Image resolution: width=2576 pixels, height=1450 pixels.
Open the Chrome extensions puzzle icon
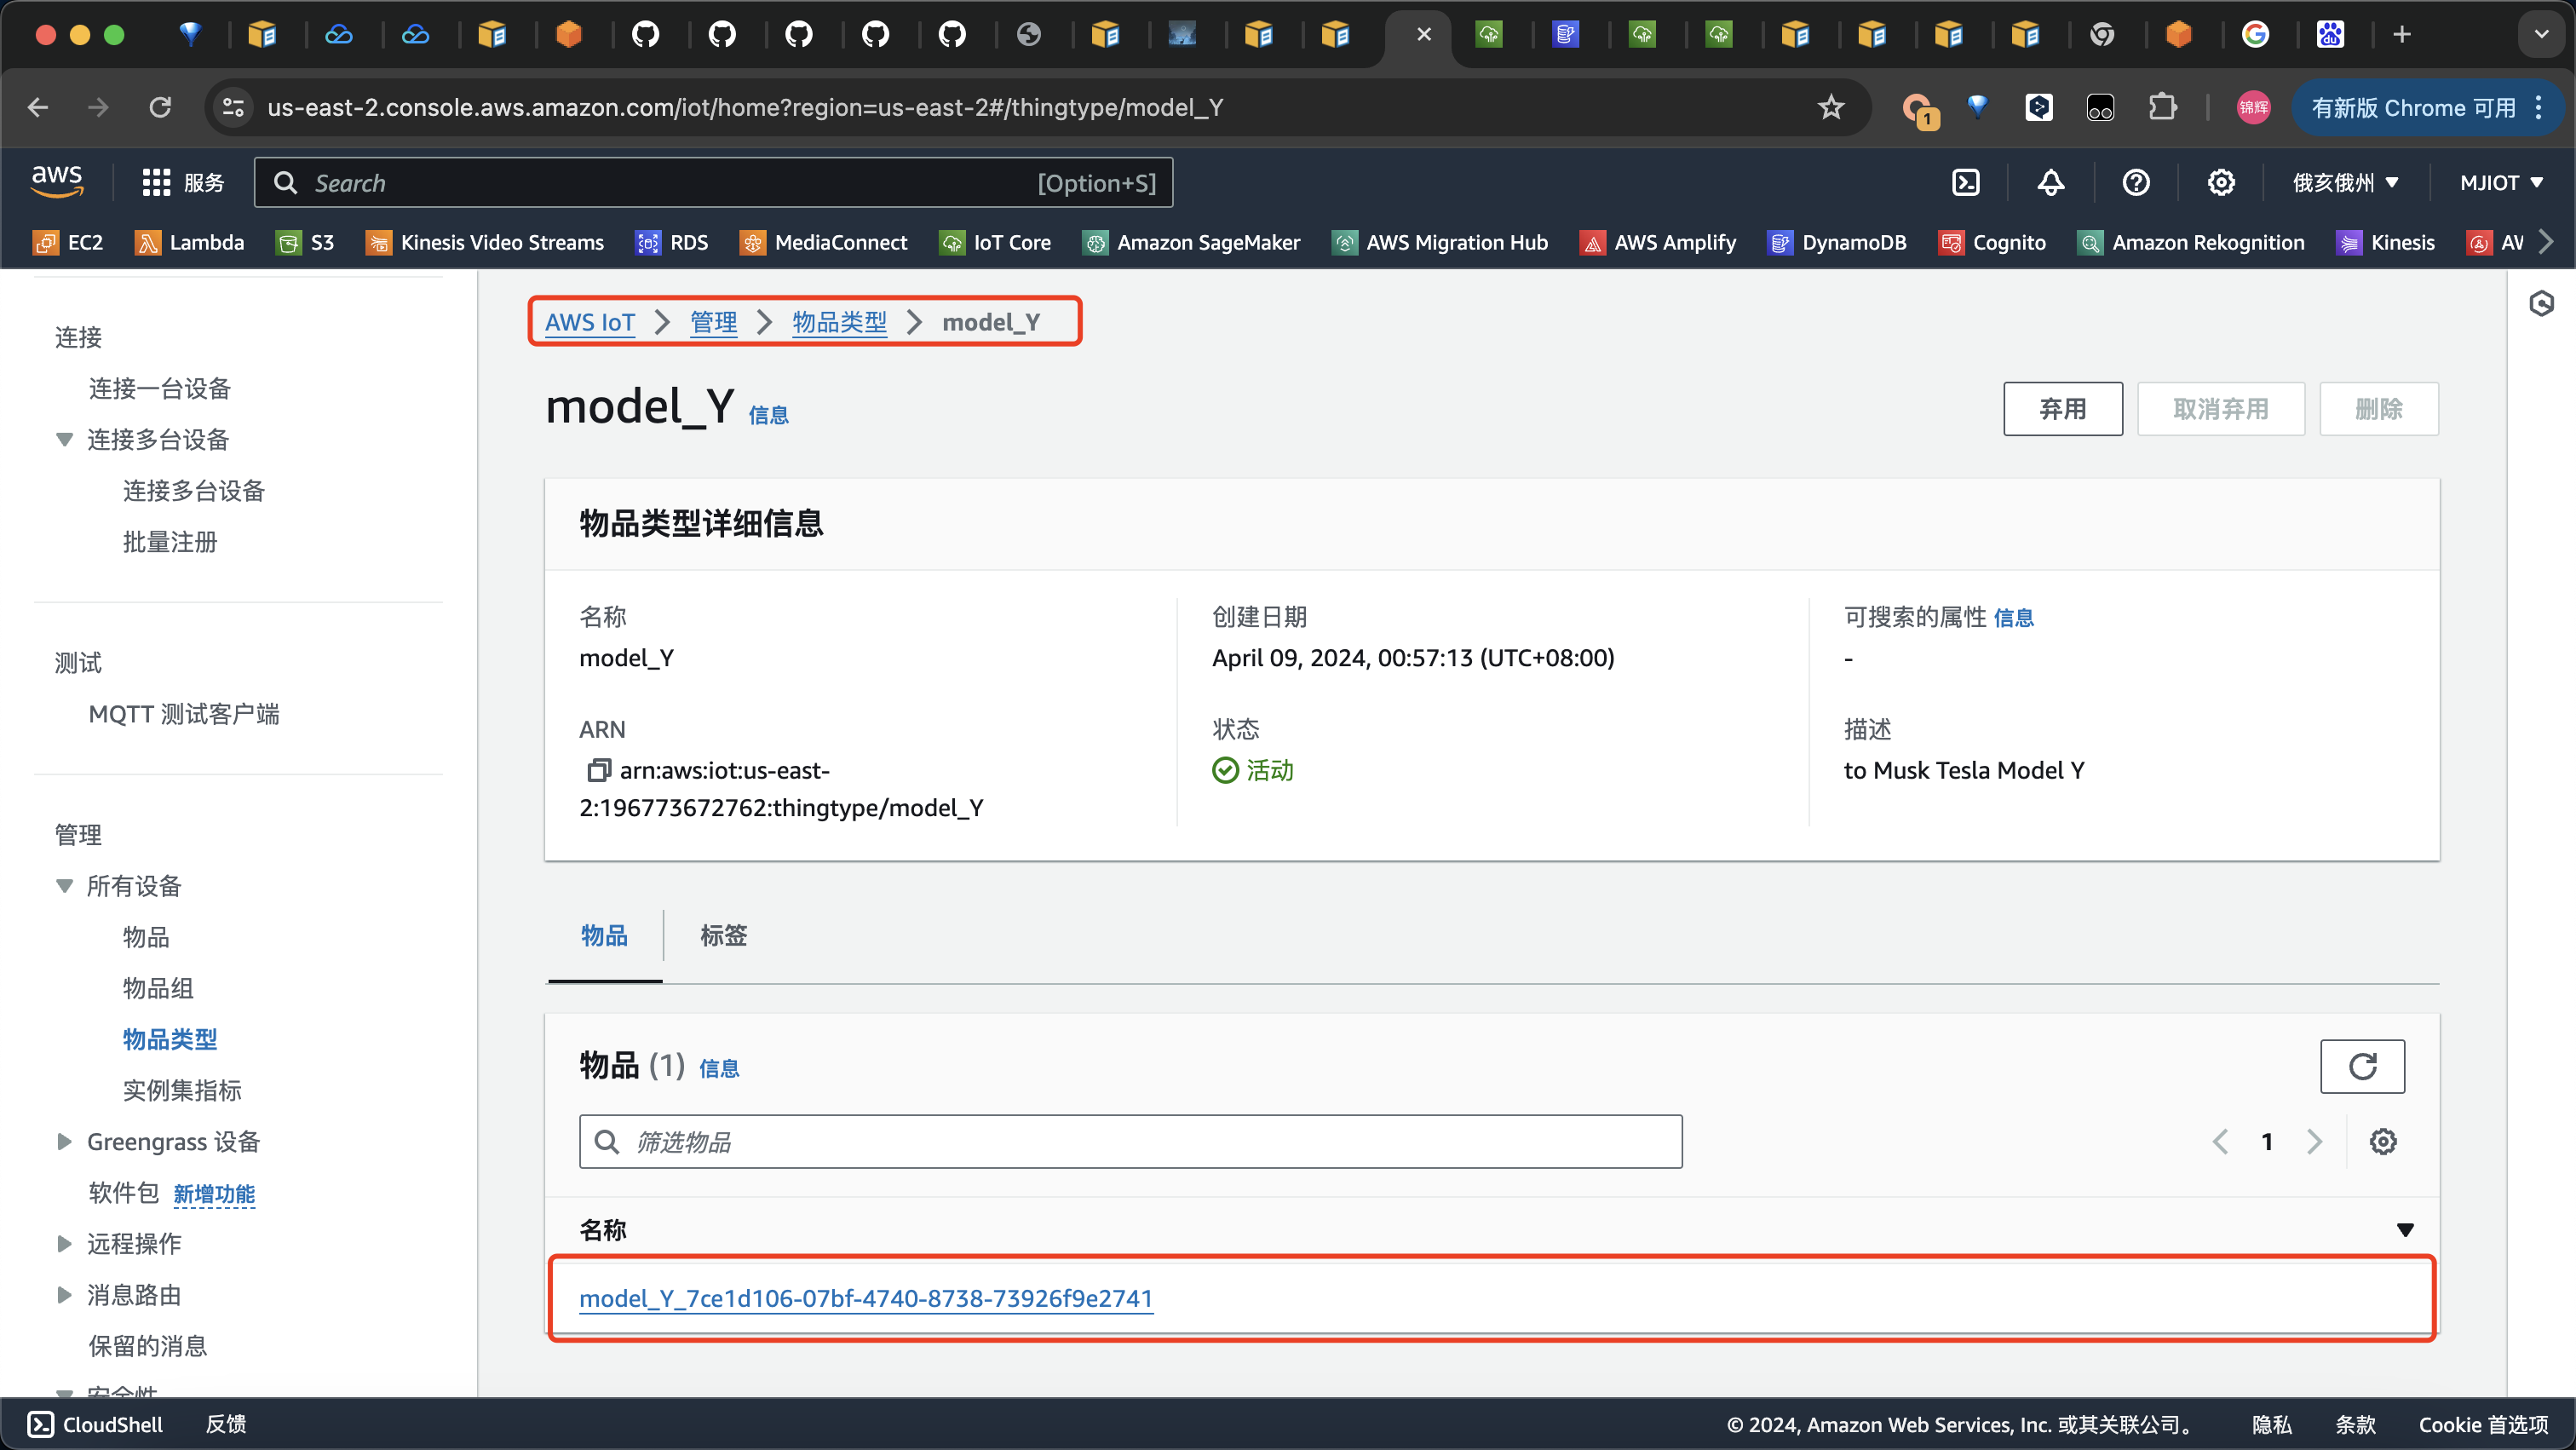click(x=2162, y=107)
